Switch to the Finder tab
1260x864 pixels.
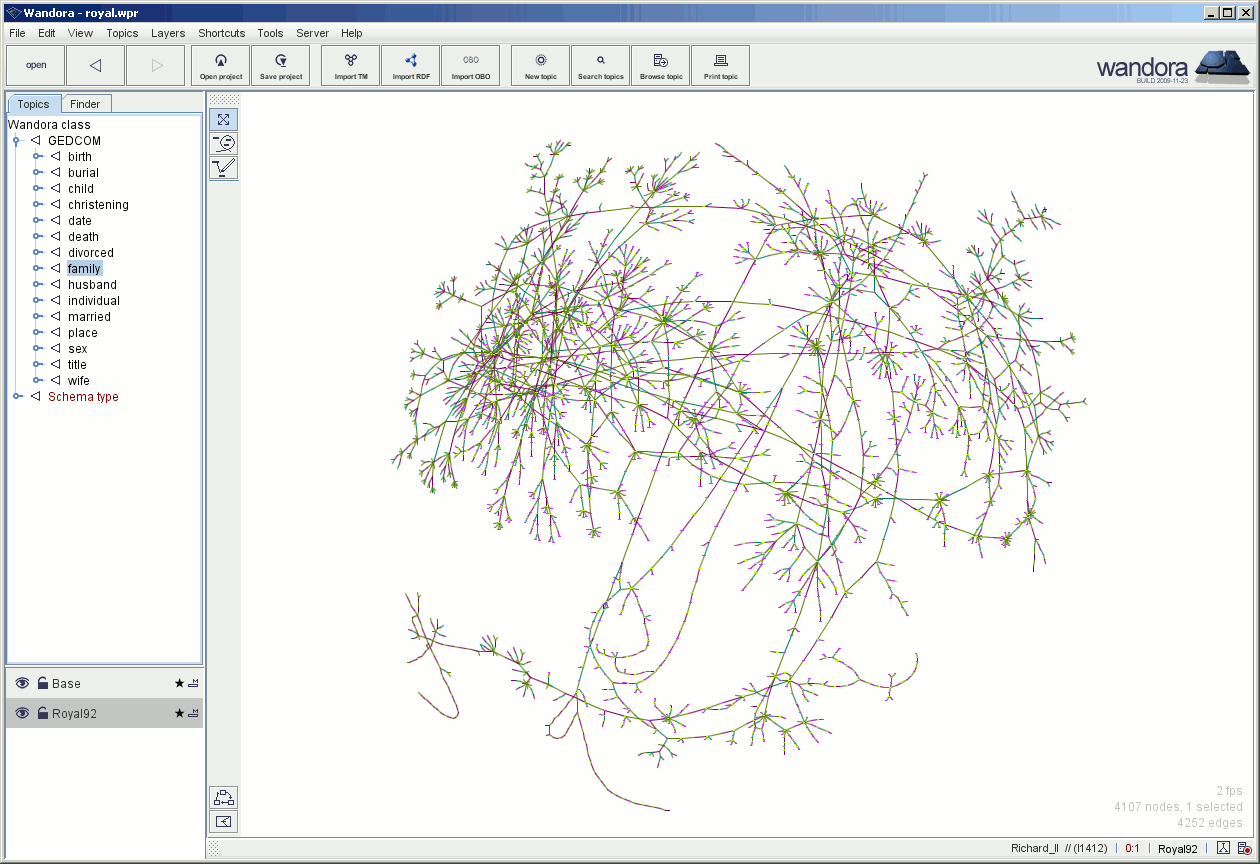[x=85, y=104]
